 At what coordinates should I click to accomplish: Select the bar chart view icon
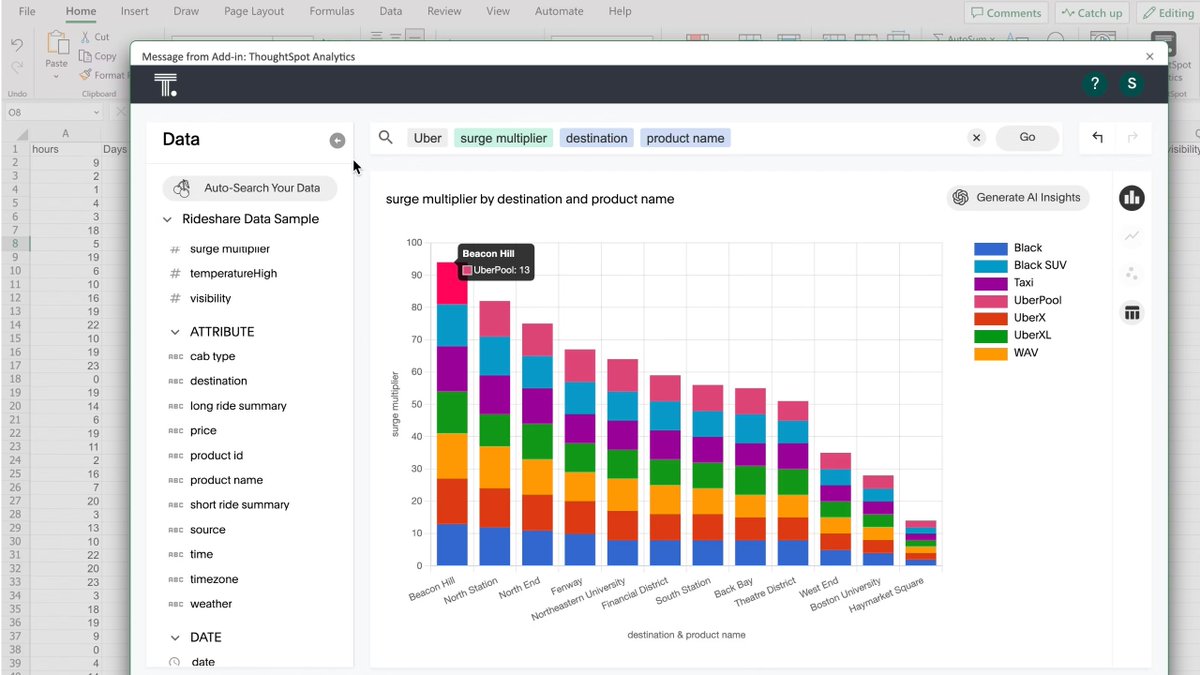coord(1132,198)
